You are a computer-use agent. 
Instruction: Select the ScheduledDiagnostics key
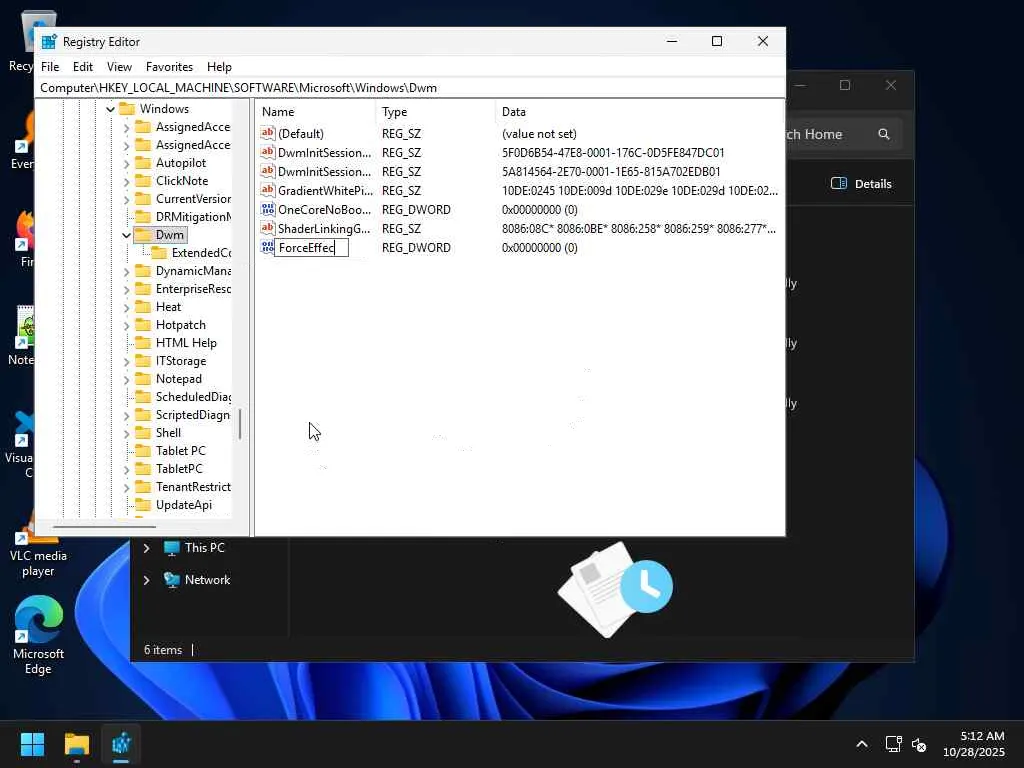click(193, 396)
